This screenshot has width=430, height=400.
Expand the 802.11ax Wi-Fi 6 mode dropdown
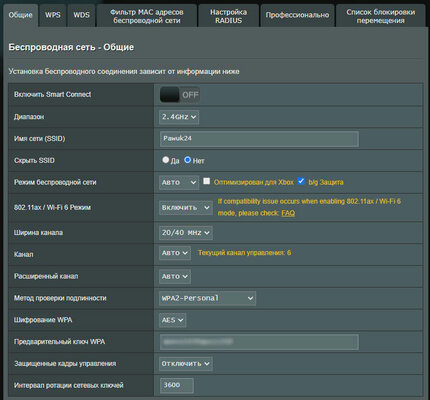coord(186,208)
